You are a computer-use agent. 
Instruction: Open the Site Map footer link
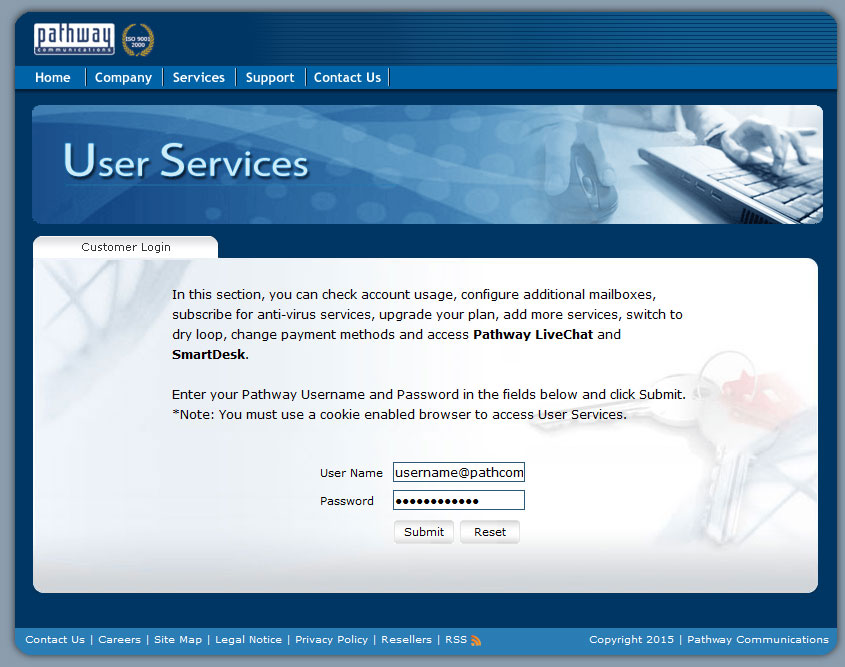click(178, 640)
